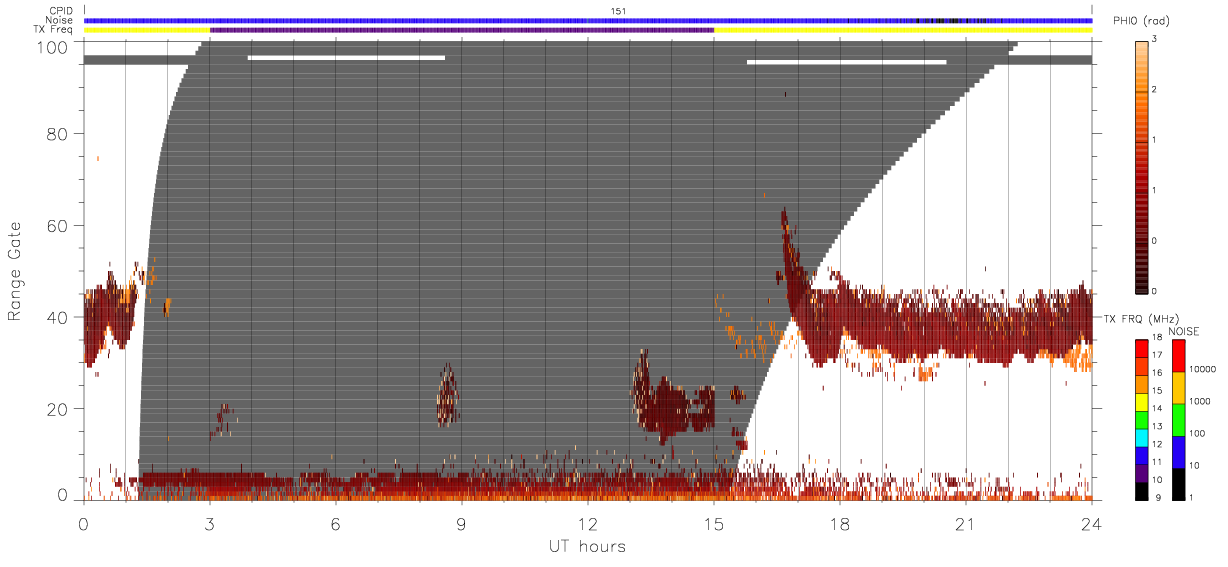This screenshot has height=567, width=1228.
Task: Click Range Gate axis tick 80
Action: pos(58,135)
